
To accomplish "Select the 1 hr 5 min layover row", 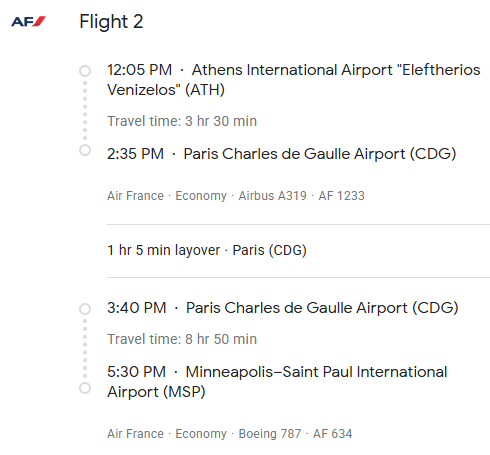I will [x=207, y=250].
